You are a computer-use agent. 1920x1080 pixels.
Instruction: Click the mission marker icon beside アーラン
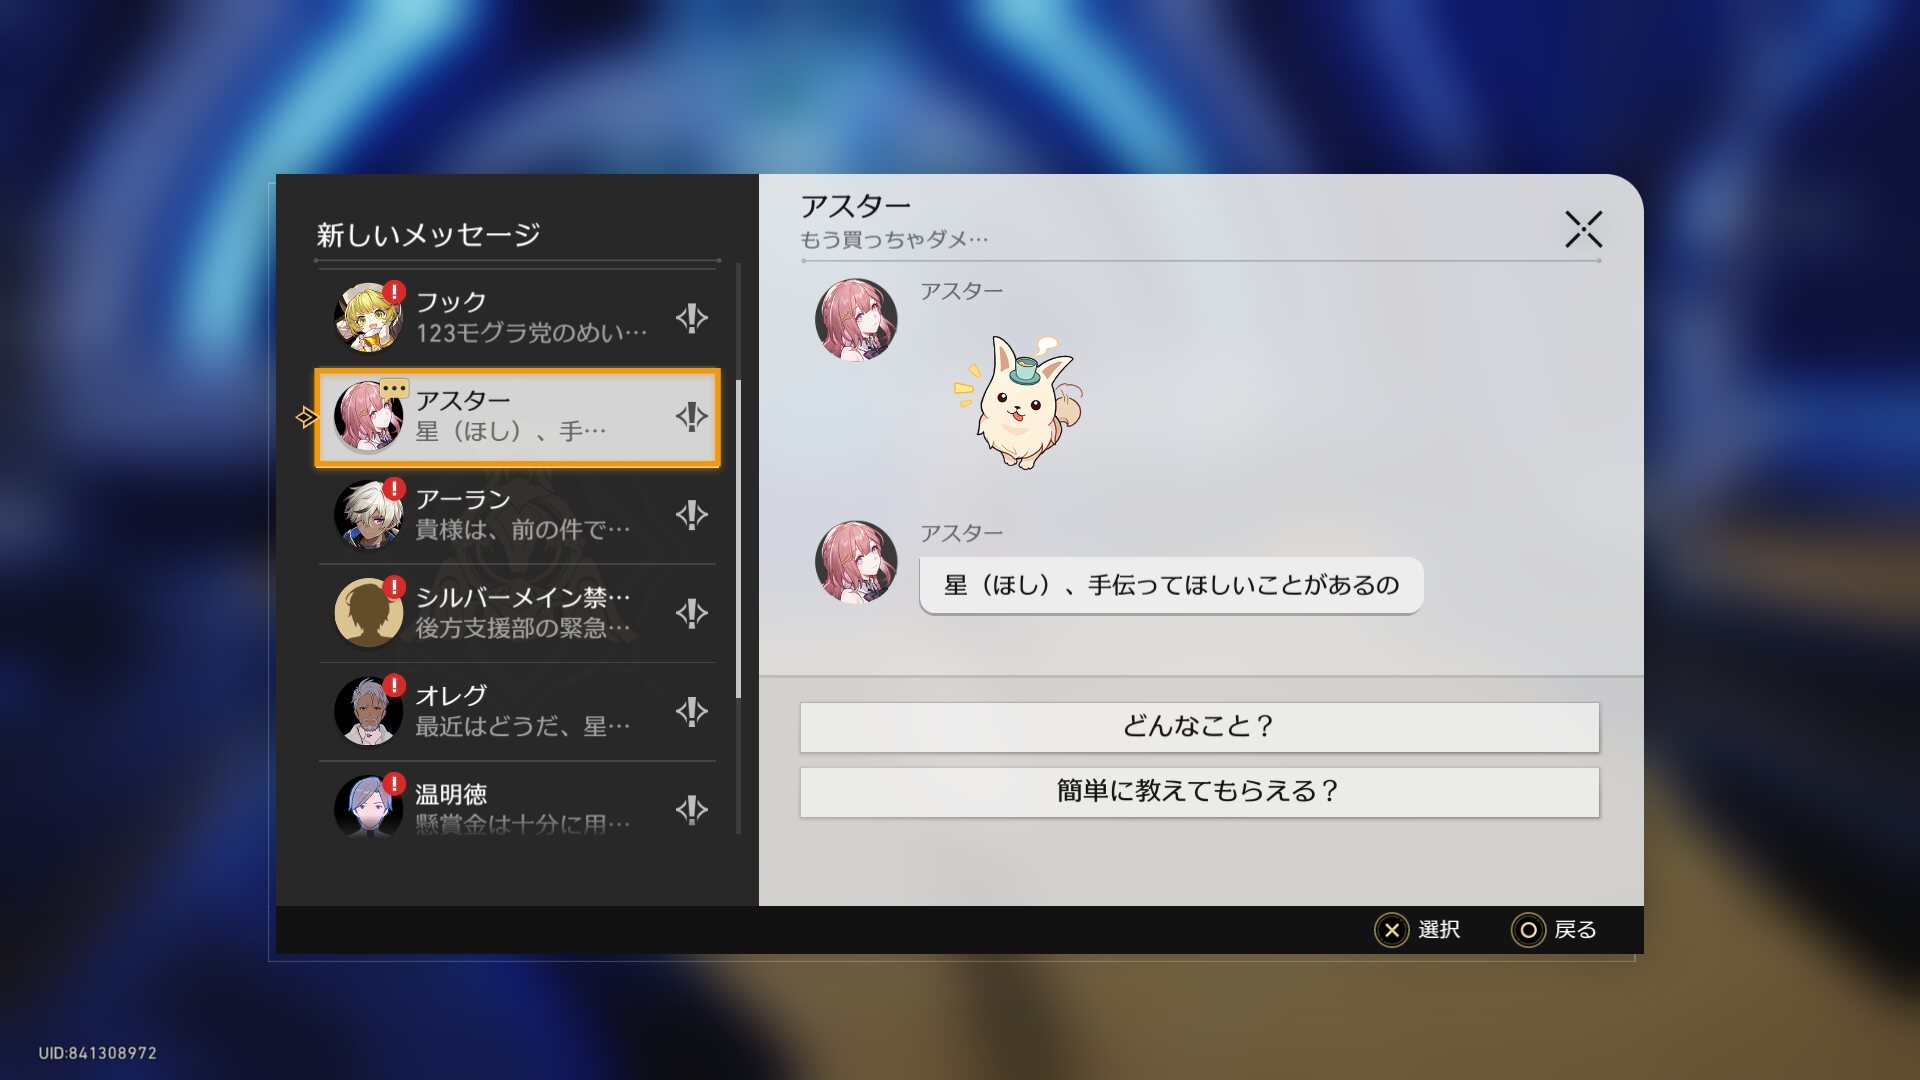[x=691, y=515]
